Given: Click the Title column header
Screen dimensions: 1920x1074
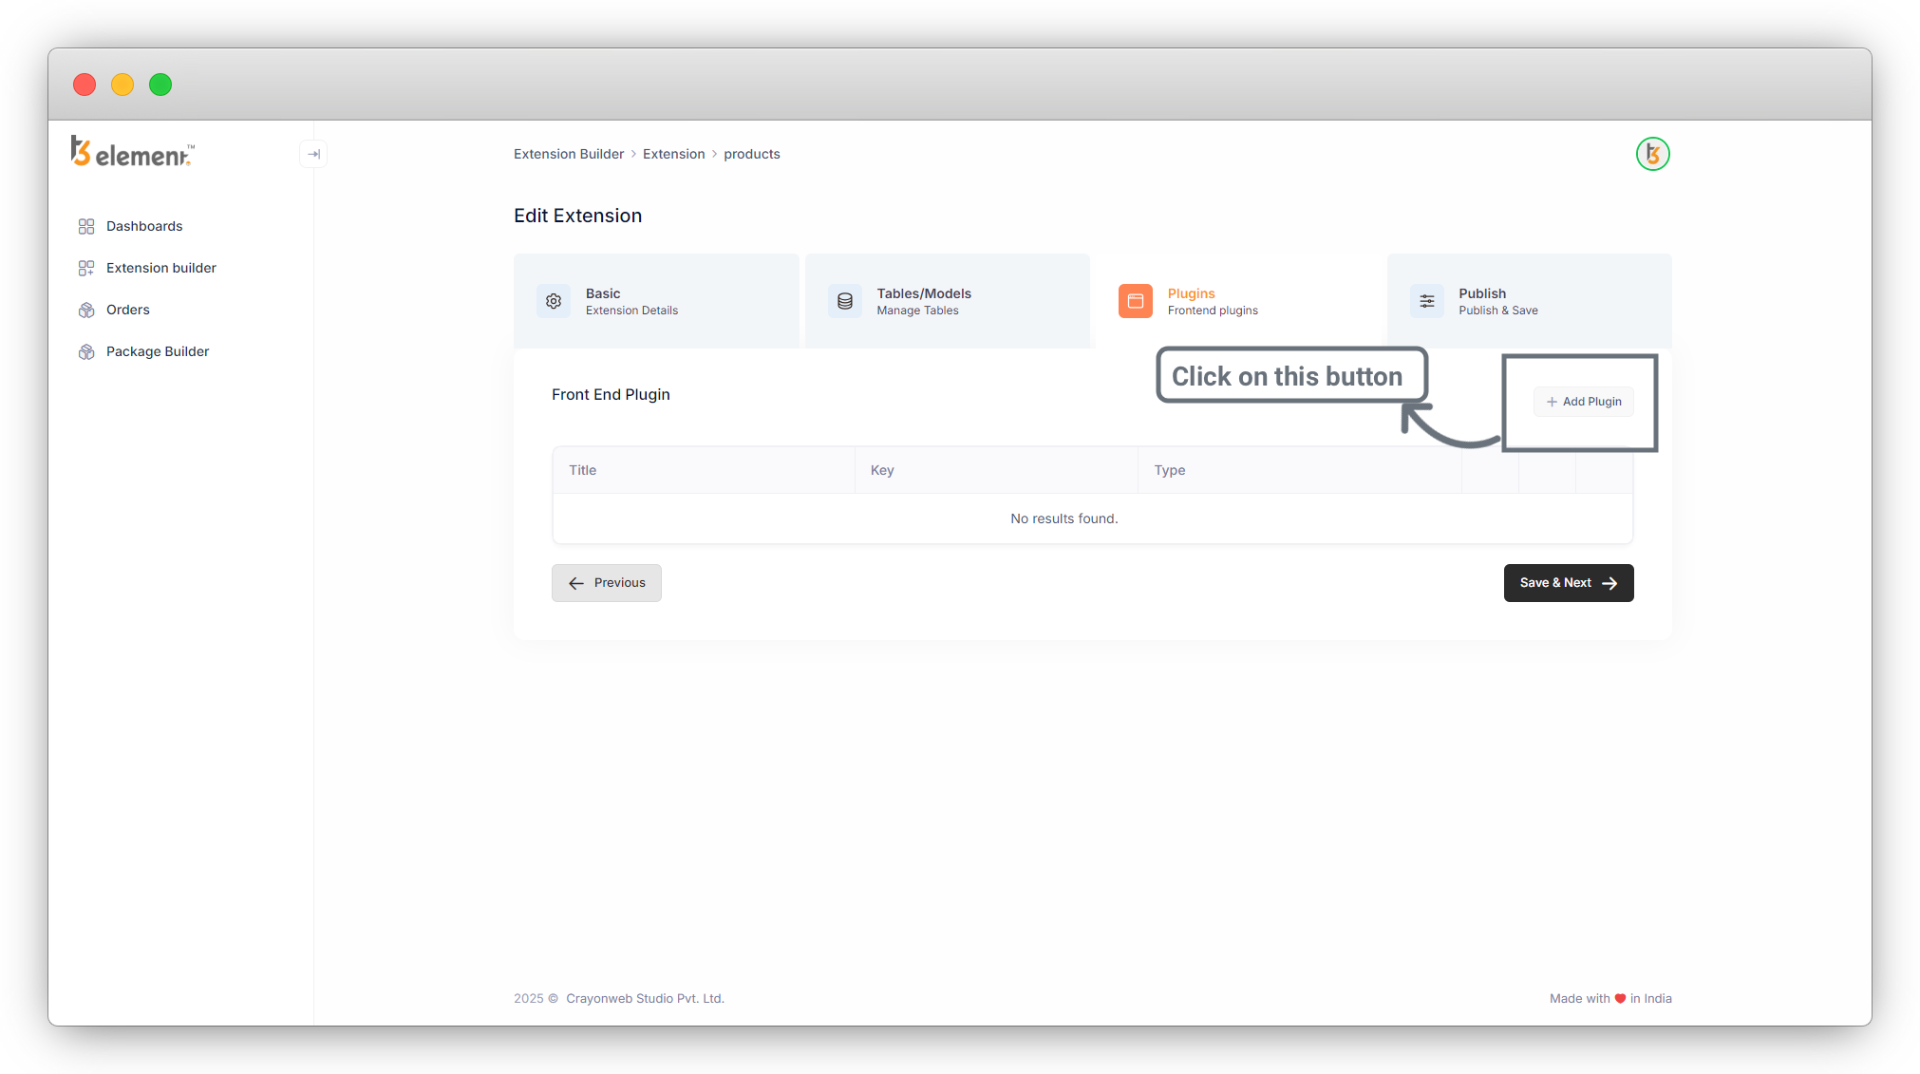Looking at the screenshot, I should pos(583,470).
